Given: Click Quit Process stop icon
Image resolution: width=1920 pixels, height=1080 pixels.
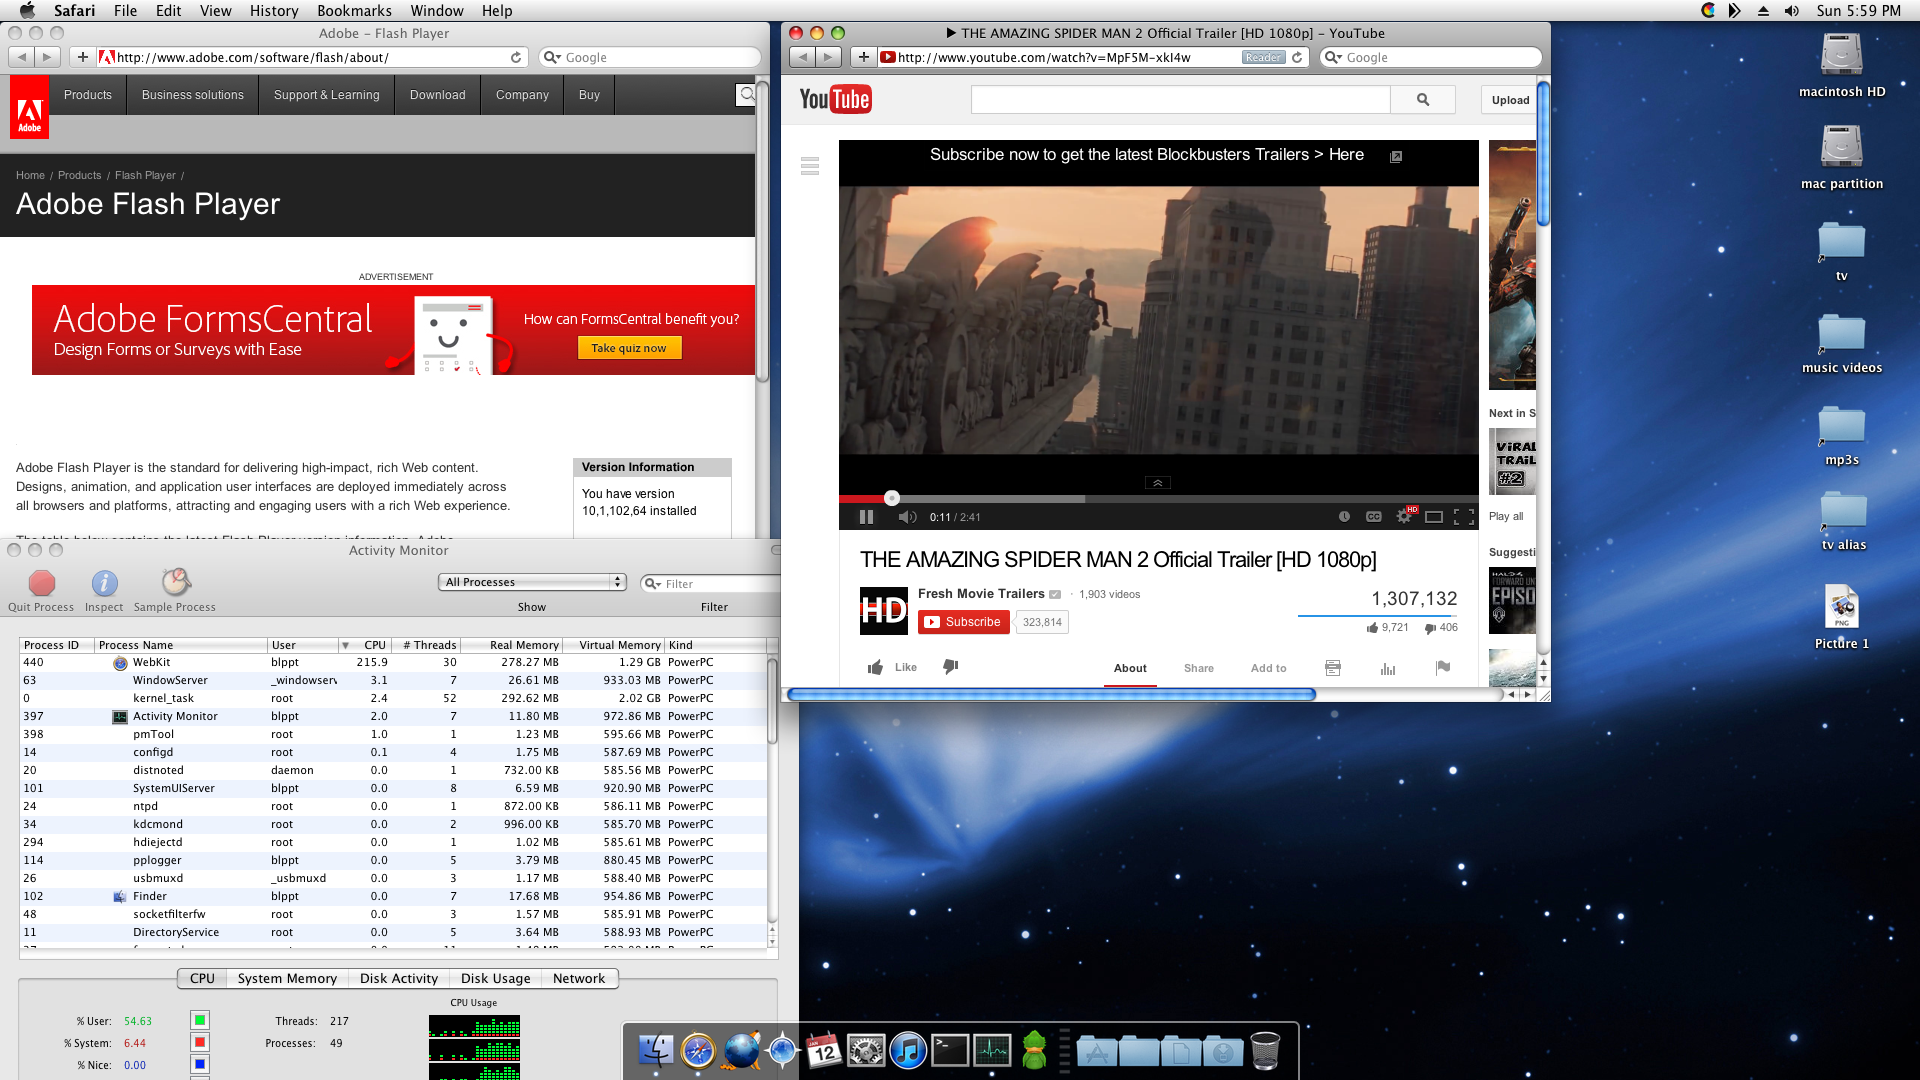Looking at the screenshot, I should 41,583.
